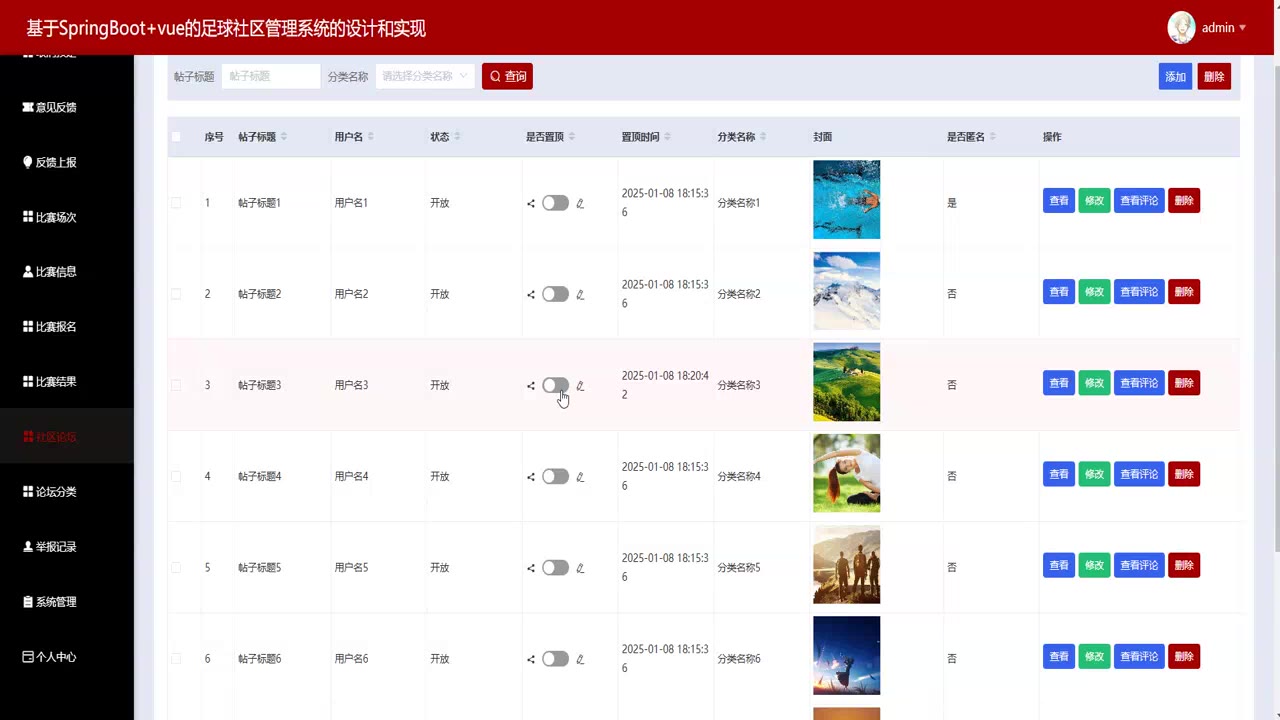Sort table by 置顶时间 column arrows
Image resolution: width=1280 pixels, height=720 pixels.
(x=667, y=137)
